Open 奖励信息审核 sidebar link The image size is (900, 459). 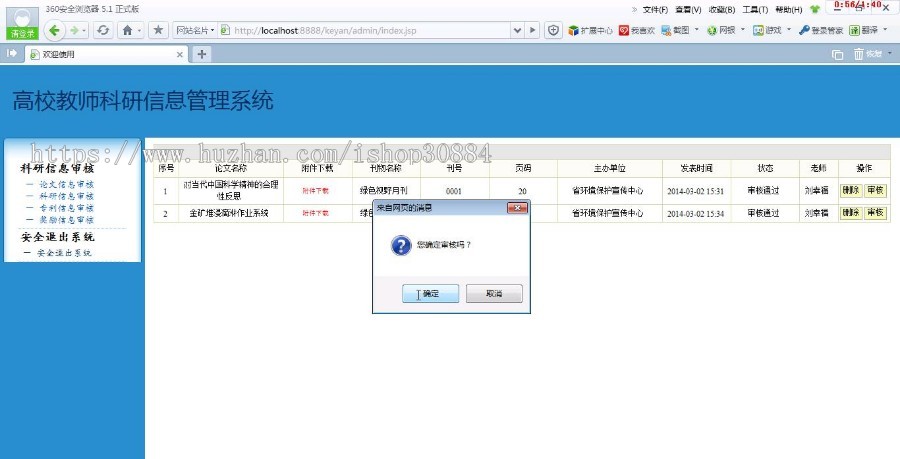pyautogui.click(x=66, y=220)
